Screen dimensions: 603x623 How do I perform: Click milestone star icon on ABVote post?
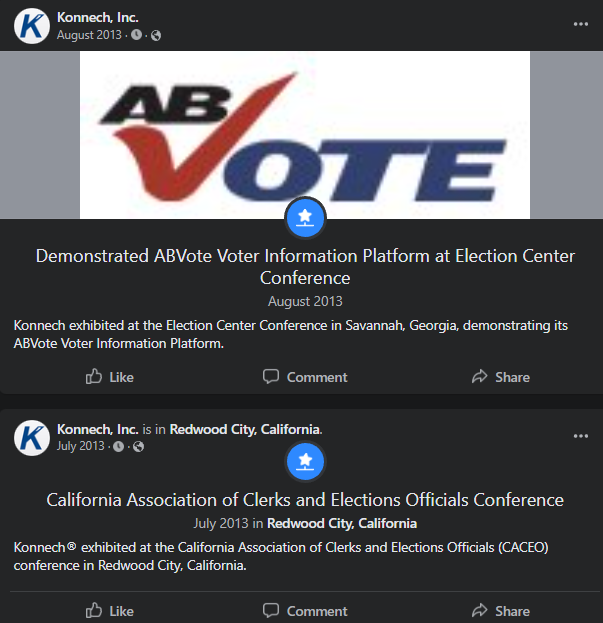305,217
